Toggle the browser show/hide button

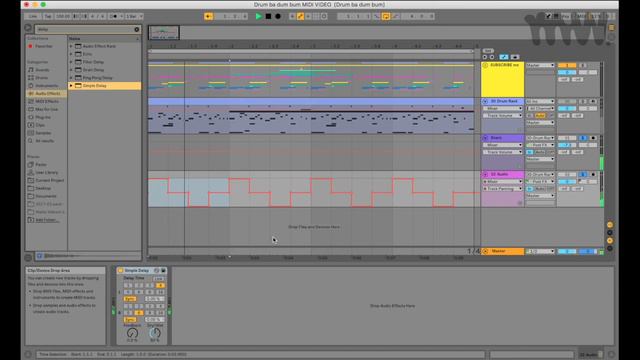point(28,28)
